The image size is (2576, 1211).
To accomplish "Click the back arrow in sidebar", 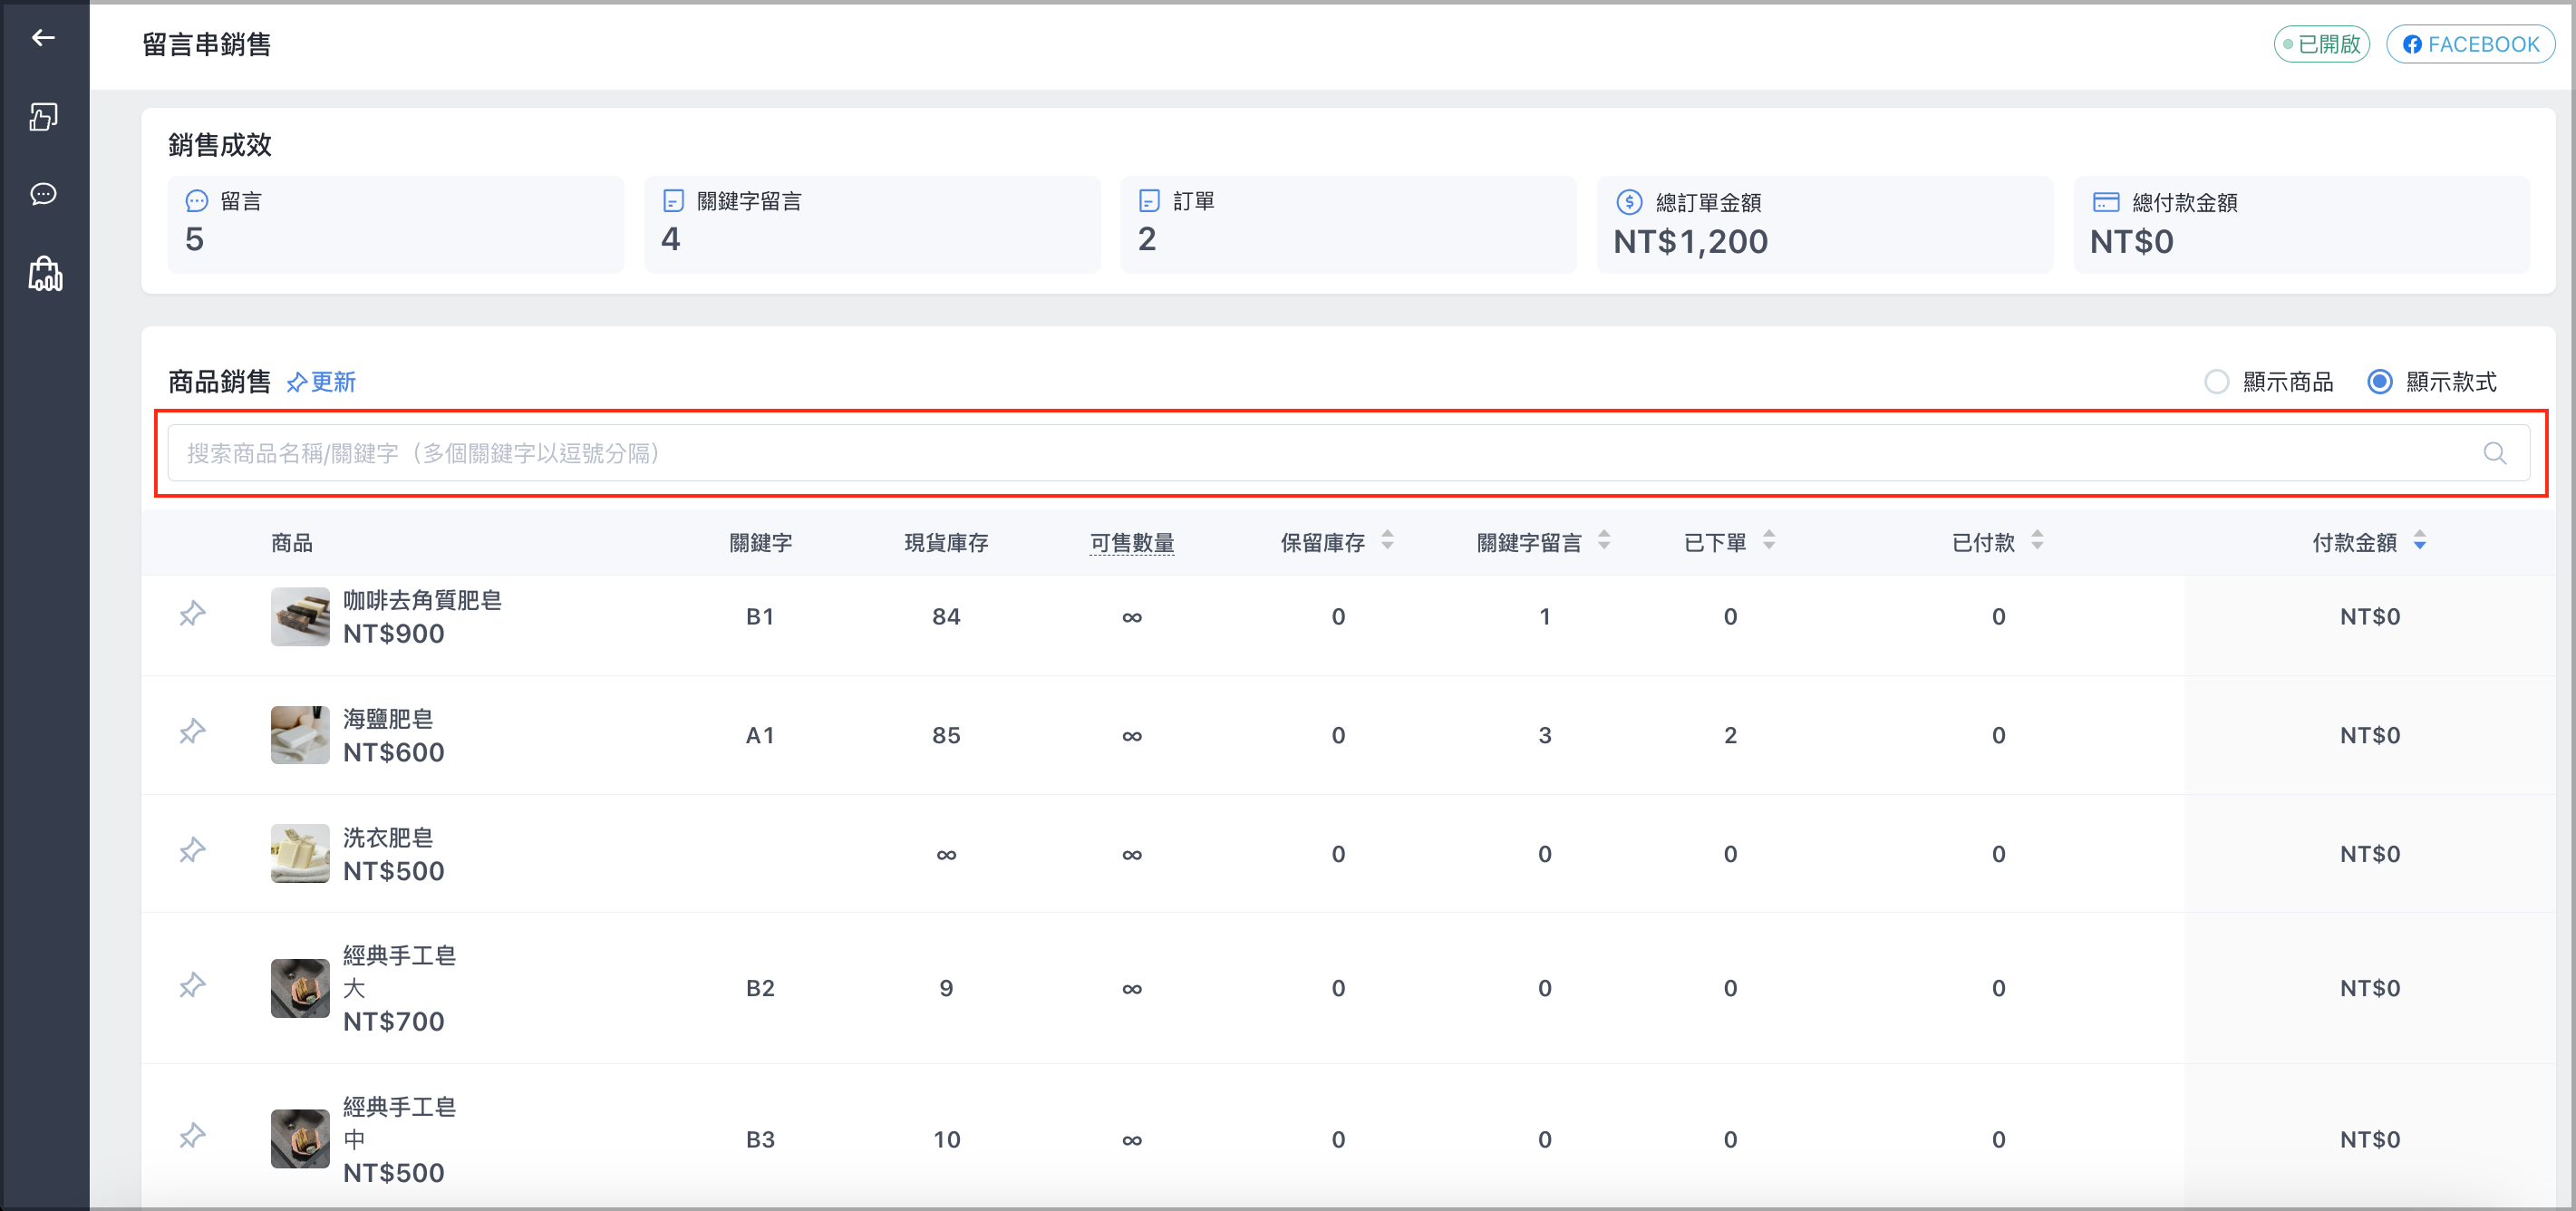I will (x=43, y=38).
